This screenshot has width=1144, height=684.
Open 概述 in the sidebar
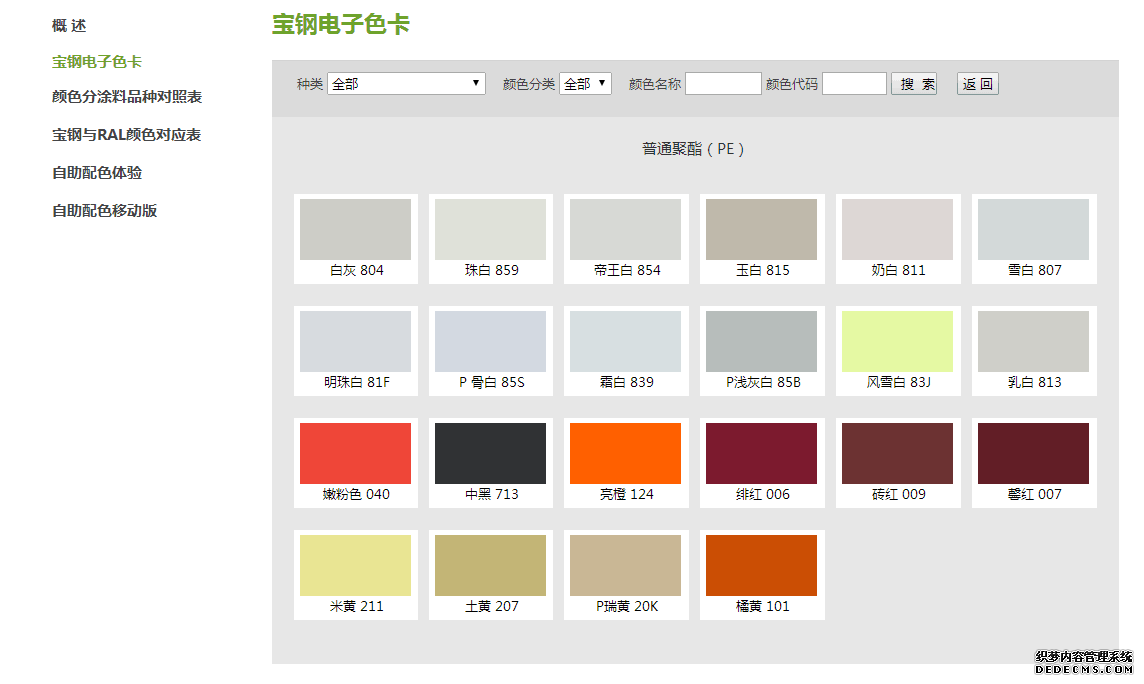69,26
